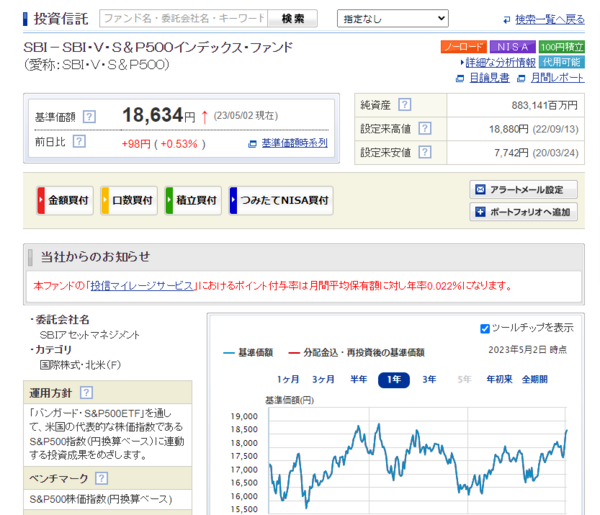Click help icon next to 基準価額
The image size is (600, 515).
[x=90, y=116]
